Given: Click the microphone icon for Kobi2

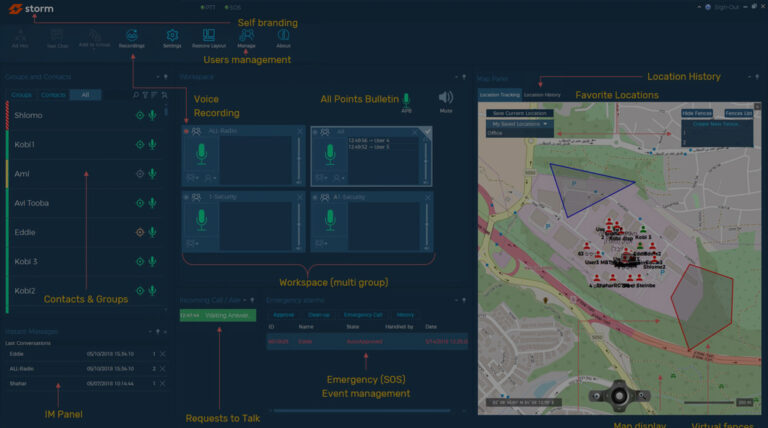Looking at the screenshot, I should coord(153,290).
